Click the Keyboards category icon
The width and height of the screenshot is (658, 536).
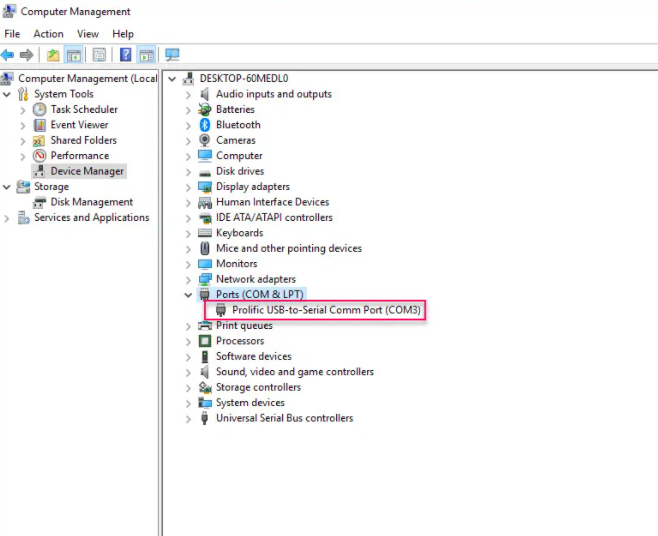(x=205, y=233)
